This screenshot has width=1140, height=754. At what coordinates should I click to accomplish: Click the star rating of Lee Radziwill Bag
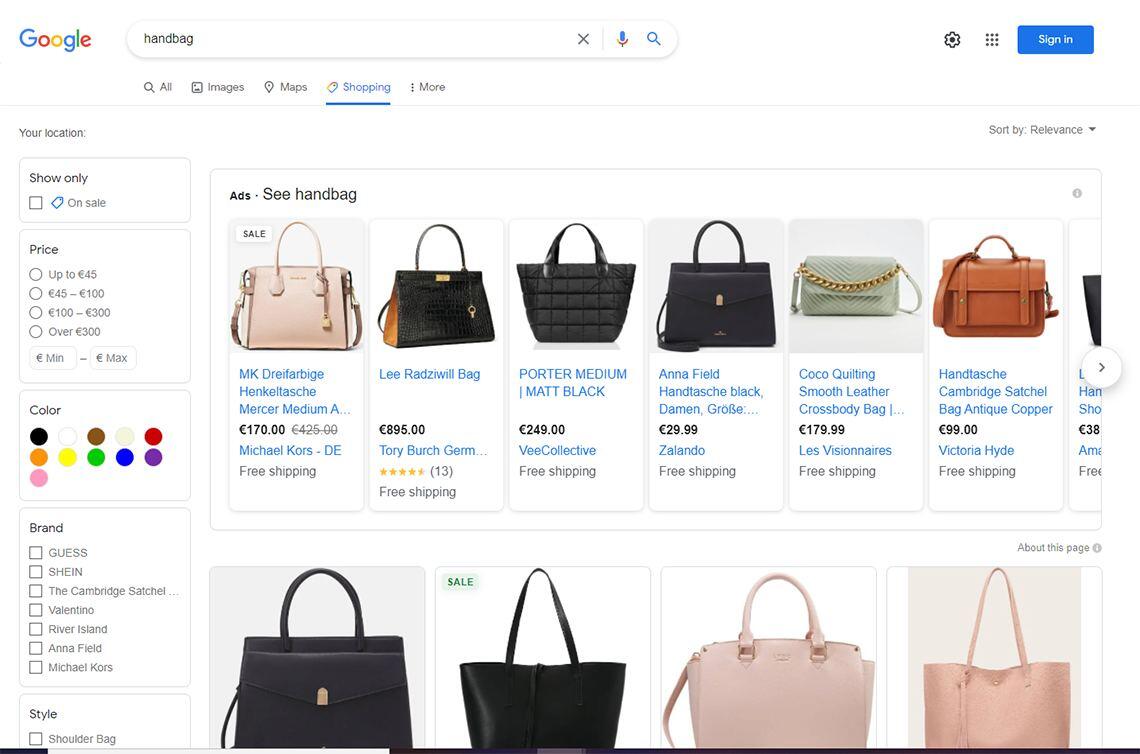(x=402, y=472)
